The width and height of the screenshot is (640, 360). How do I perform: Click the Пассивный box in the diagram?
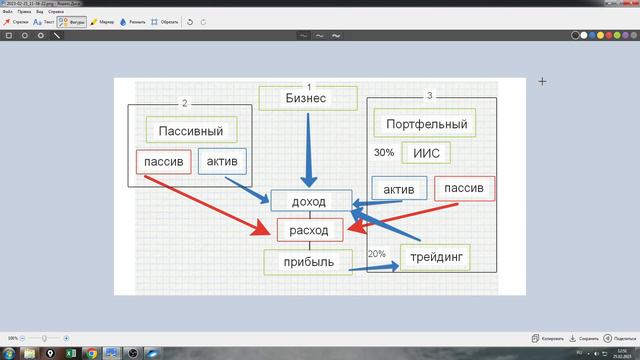point(192,130)
